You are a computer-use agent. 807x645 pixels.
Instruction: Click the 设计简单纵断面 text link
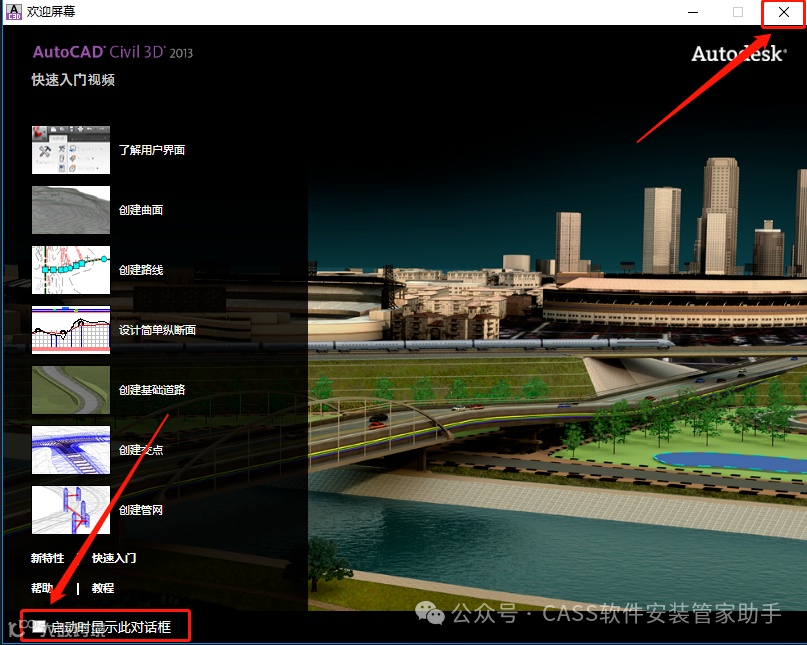coord(157,330)
